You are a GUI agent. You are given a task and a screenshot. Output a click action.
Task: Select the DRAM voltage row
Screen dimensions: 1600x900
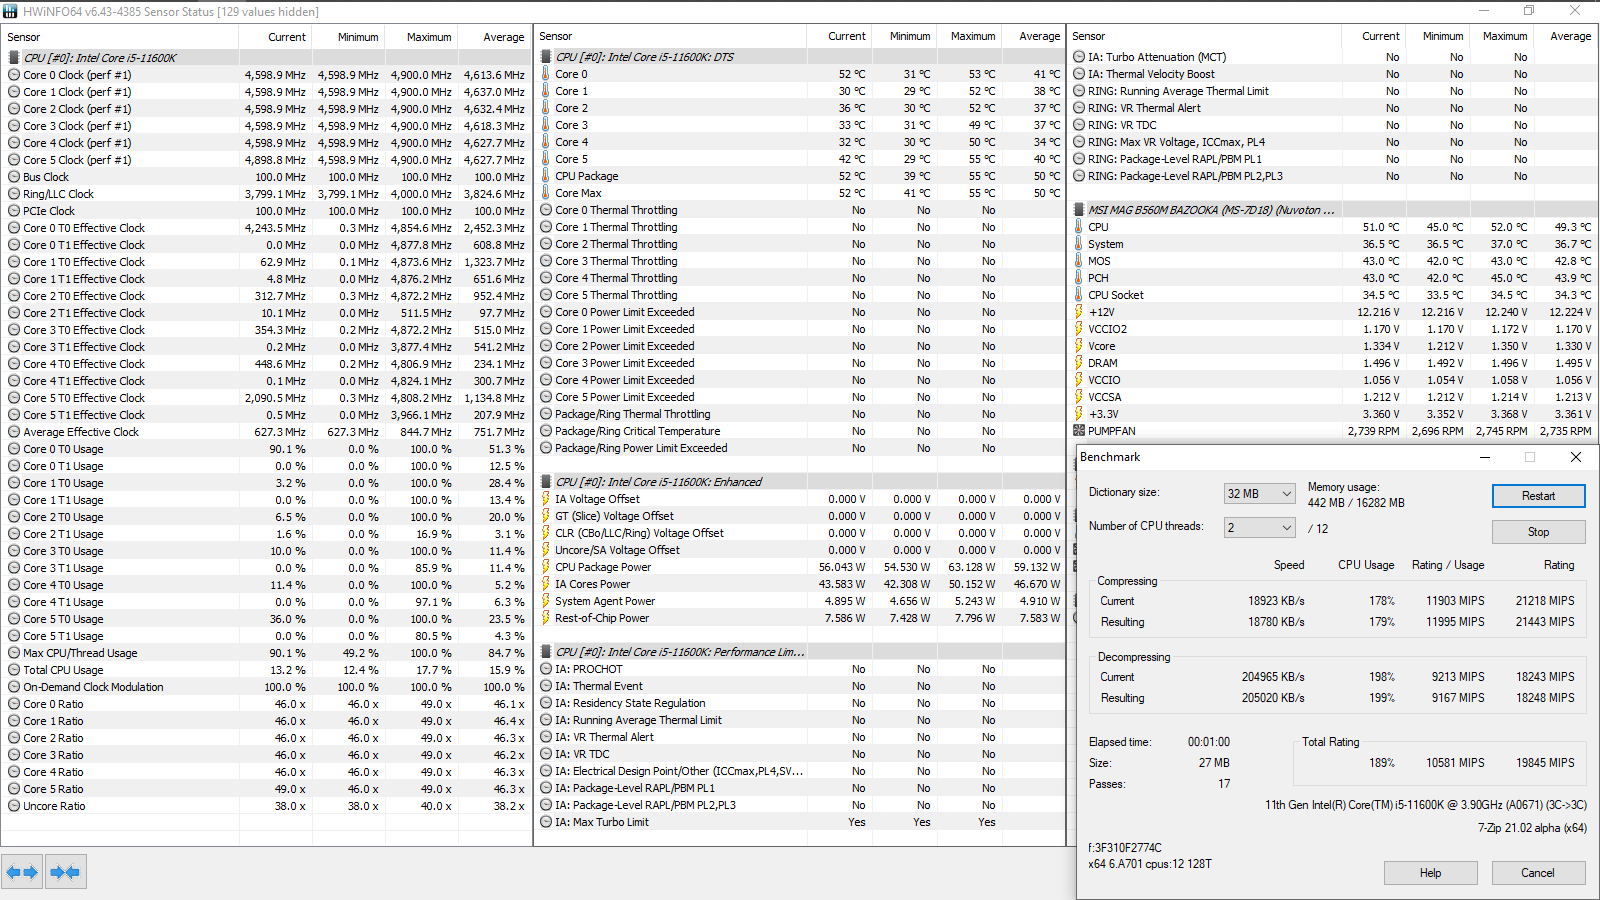tap(1333, 363)
